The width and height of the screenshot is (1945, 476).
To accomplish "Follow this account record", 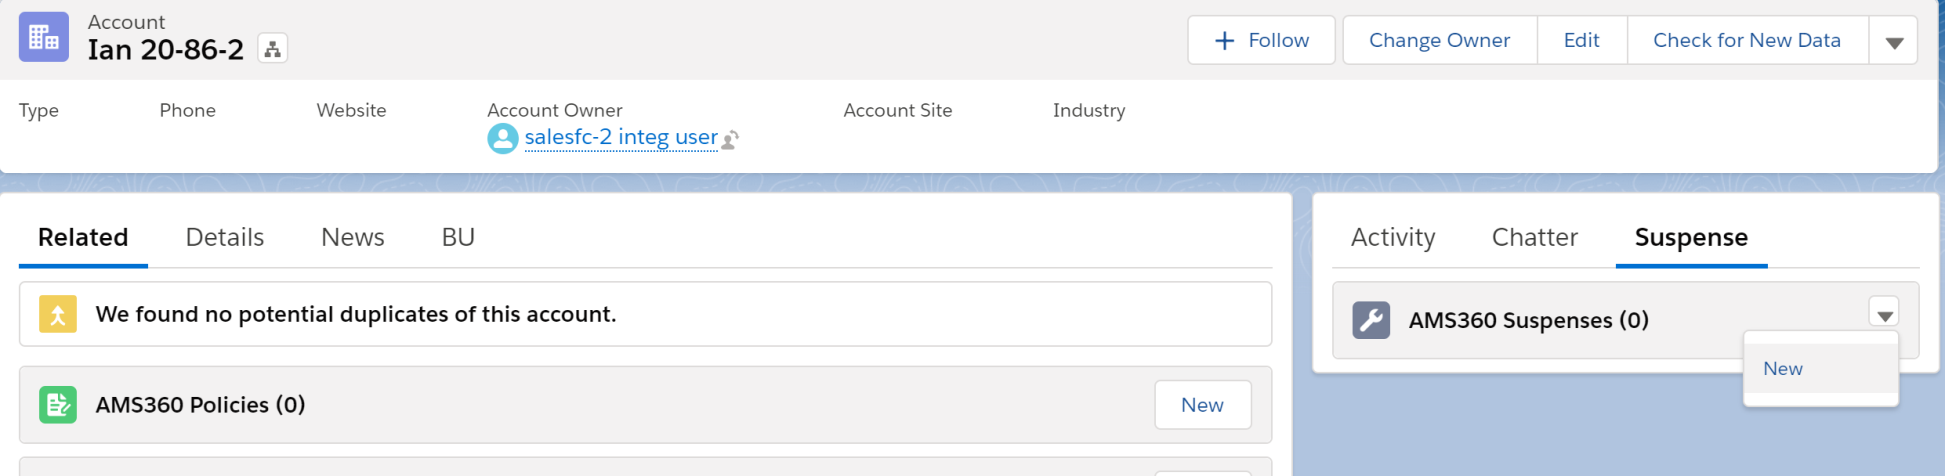I will coord(1261,40).
